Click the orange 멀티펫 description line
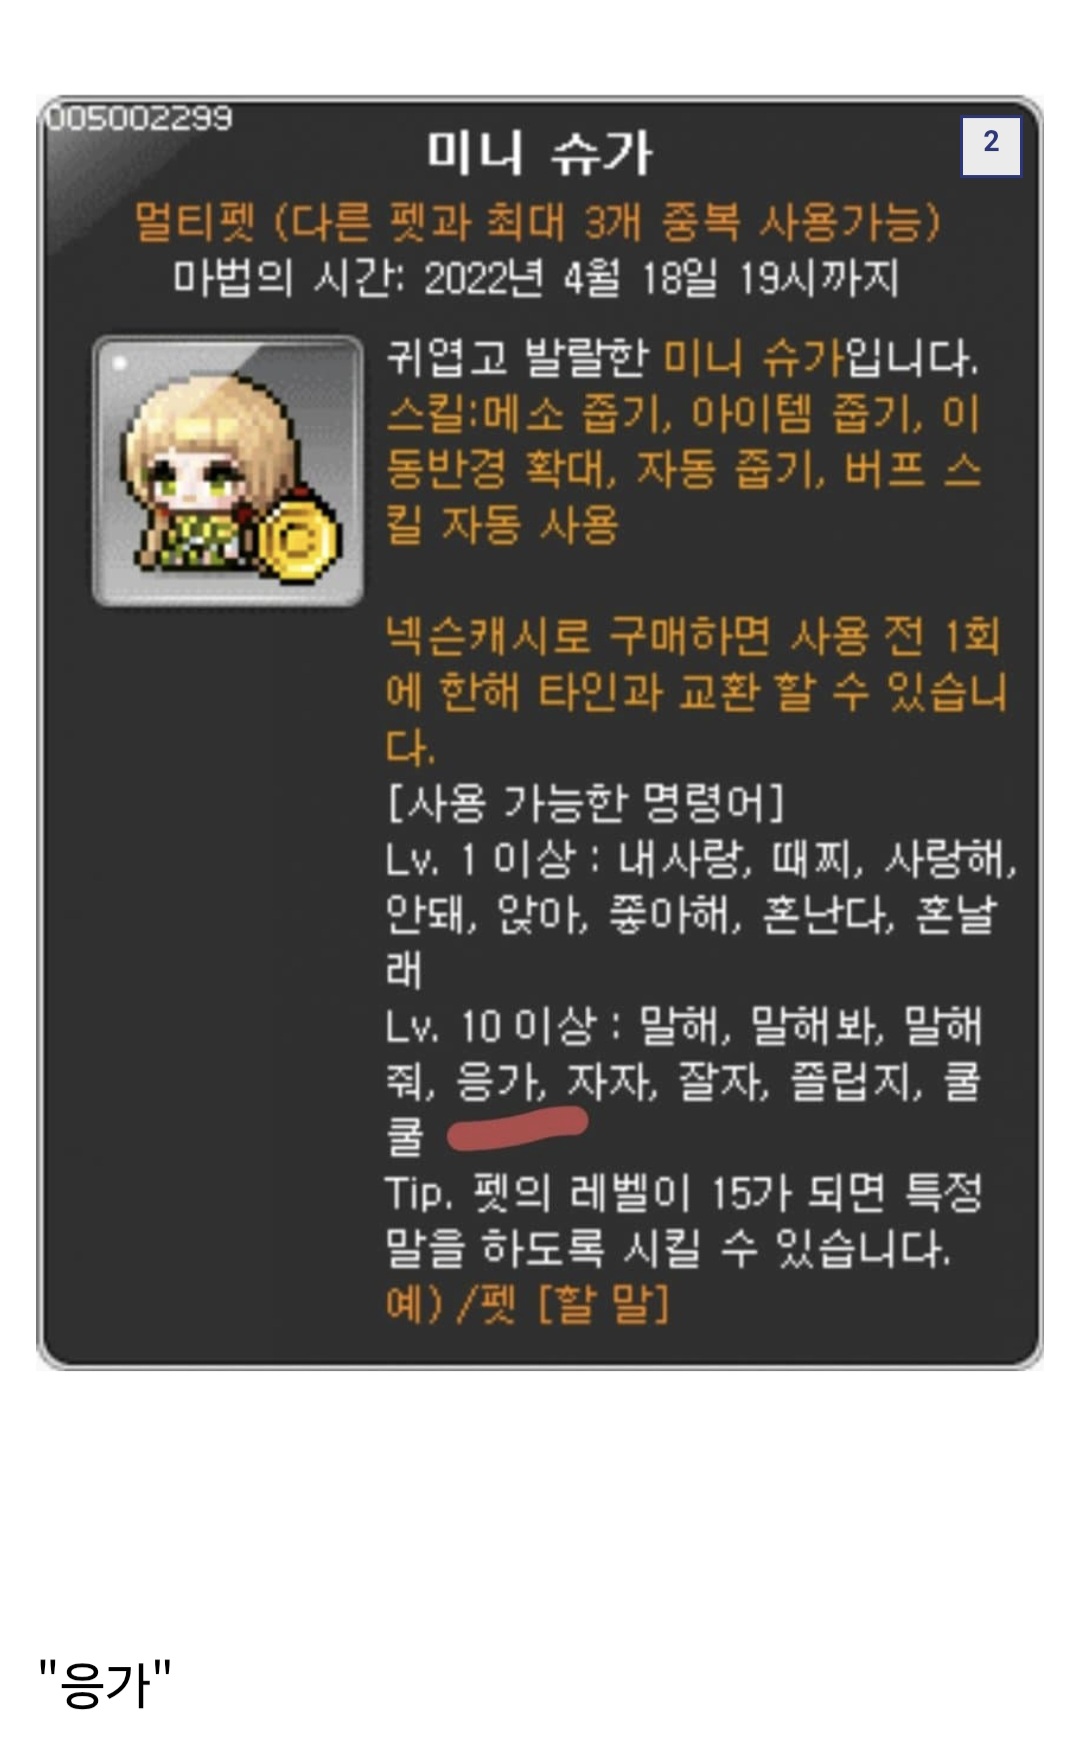1080x1748 pixels. coord(539,222)
